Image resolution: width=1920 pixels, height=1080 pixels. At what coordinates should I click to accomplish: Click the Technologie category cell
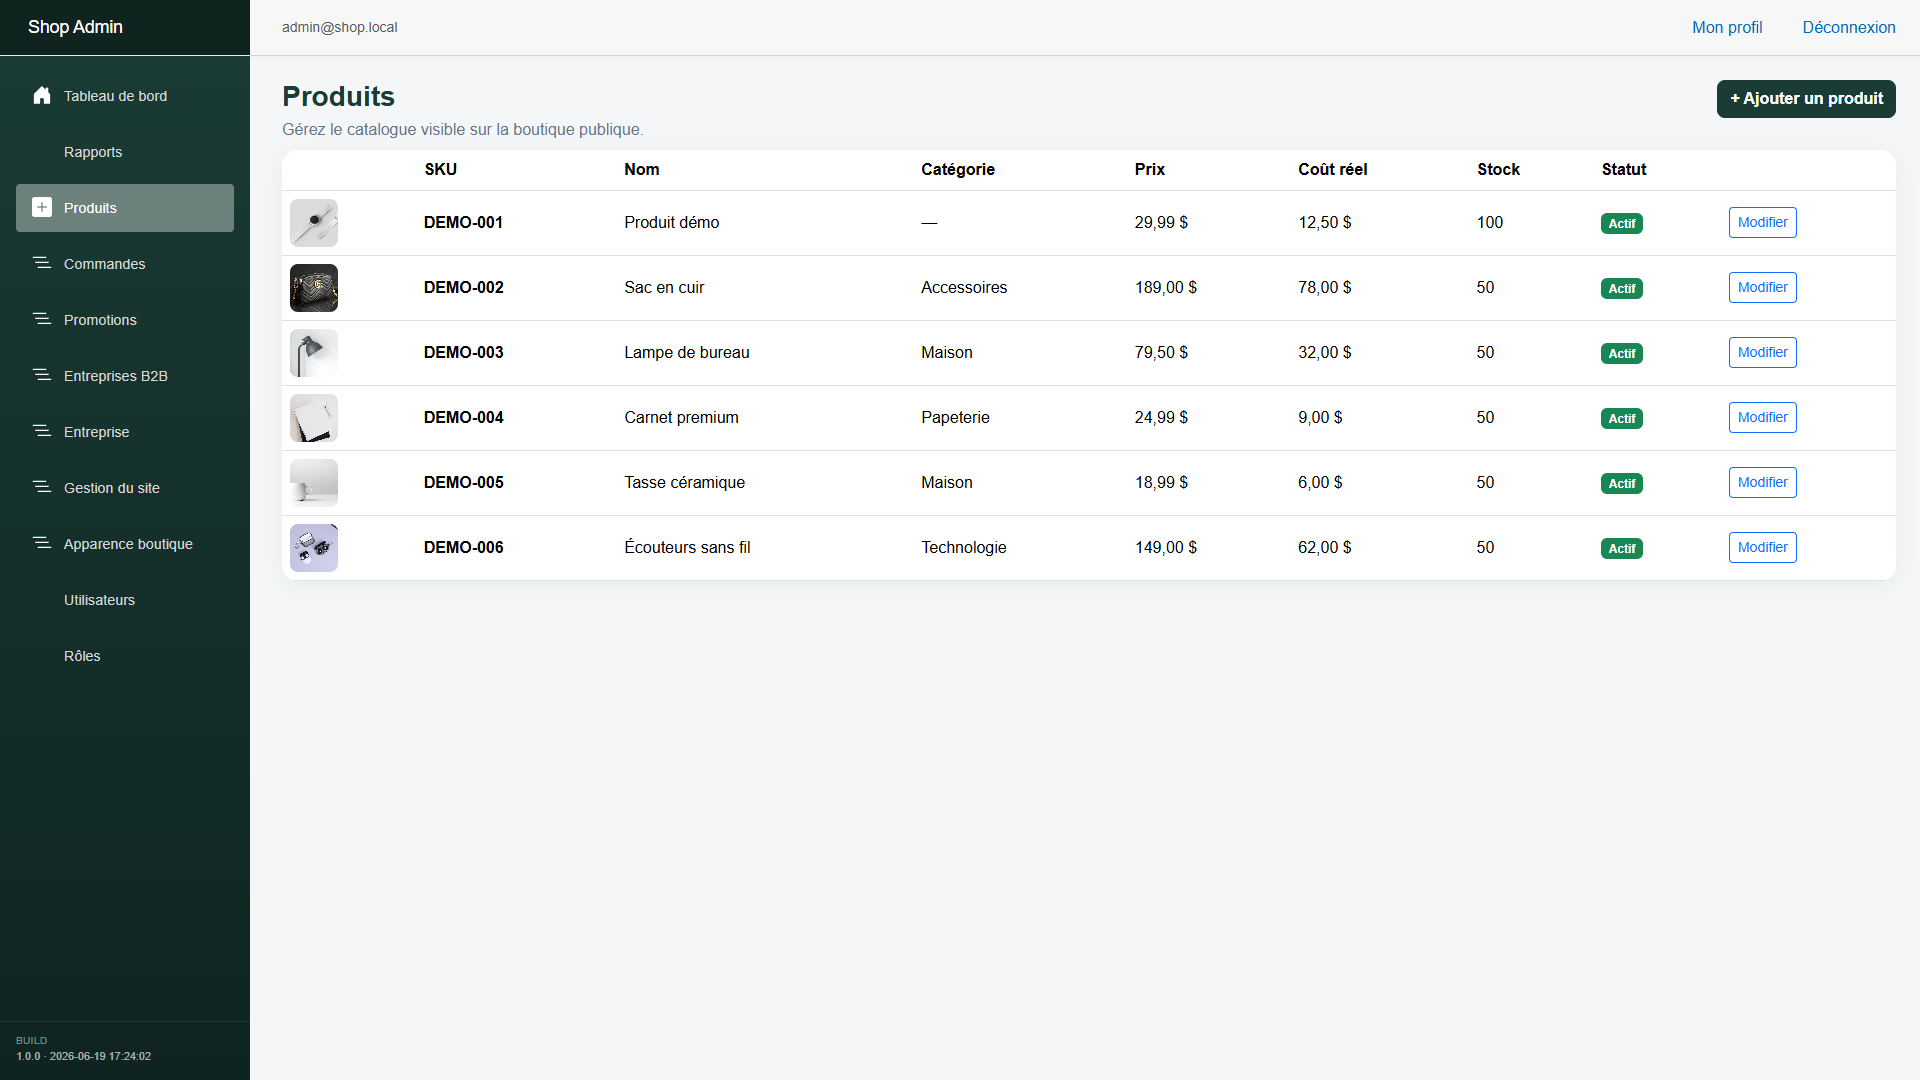tap(963, 547)
